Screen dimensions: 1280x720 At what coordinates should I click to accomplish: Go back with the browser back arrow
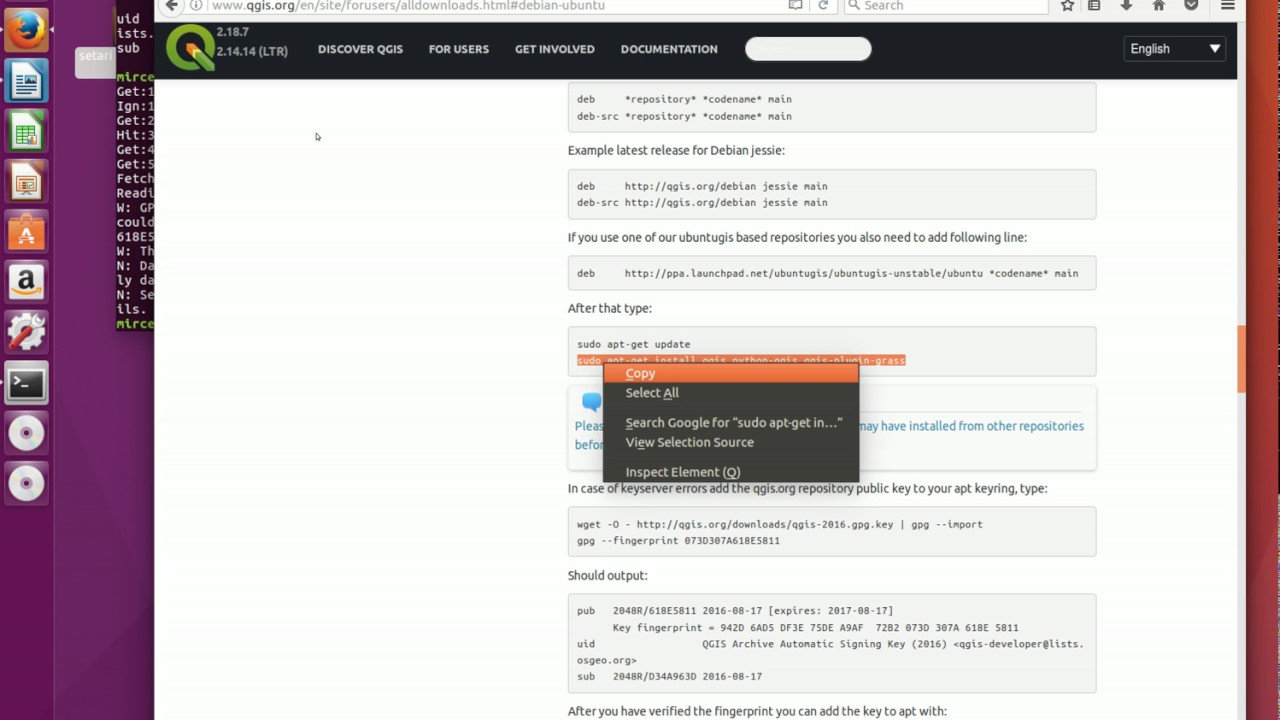171,6
